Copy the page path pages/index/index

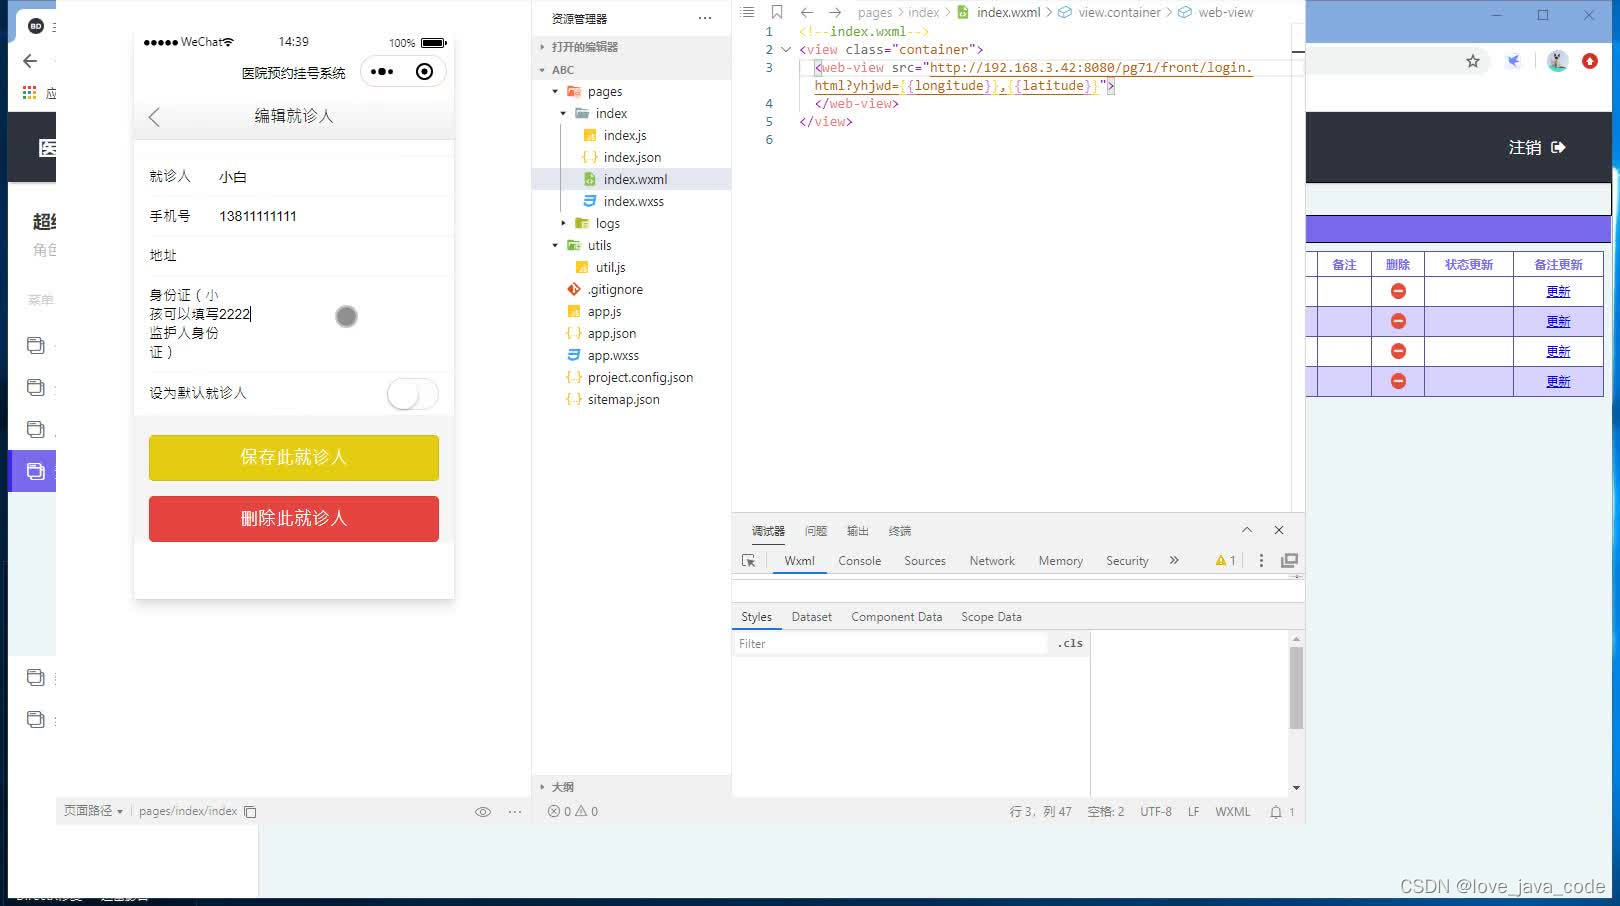(250, 812)
